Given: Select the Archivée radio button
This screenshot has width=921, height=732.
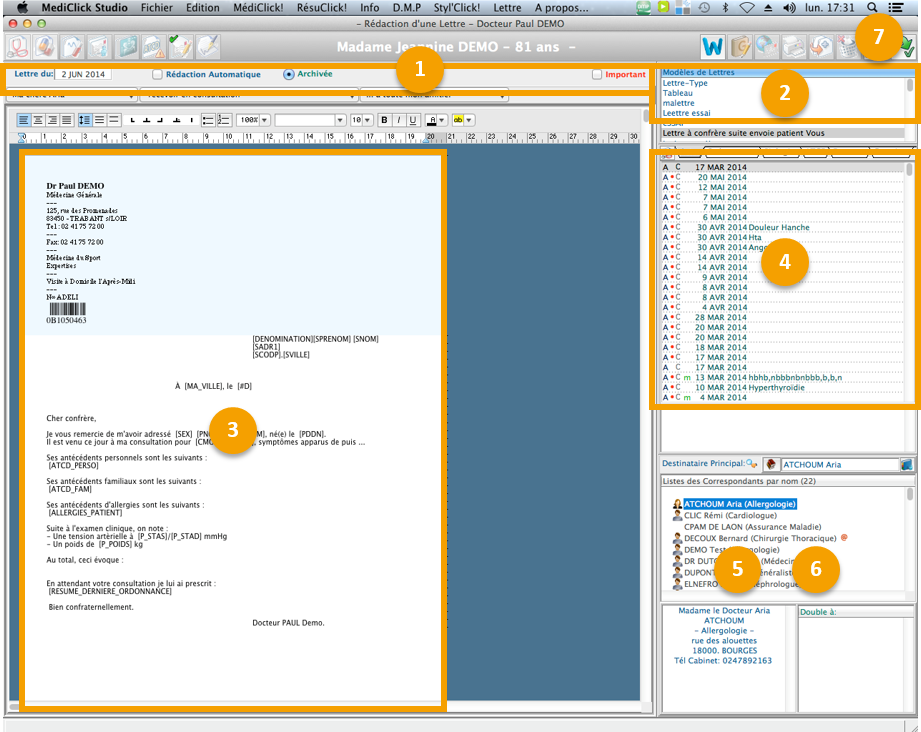Looking at the screenshot, I should (x=289, y=74).
